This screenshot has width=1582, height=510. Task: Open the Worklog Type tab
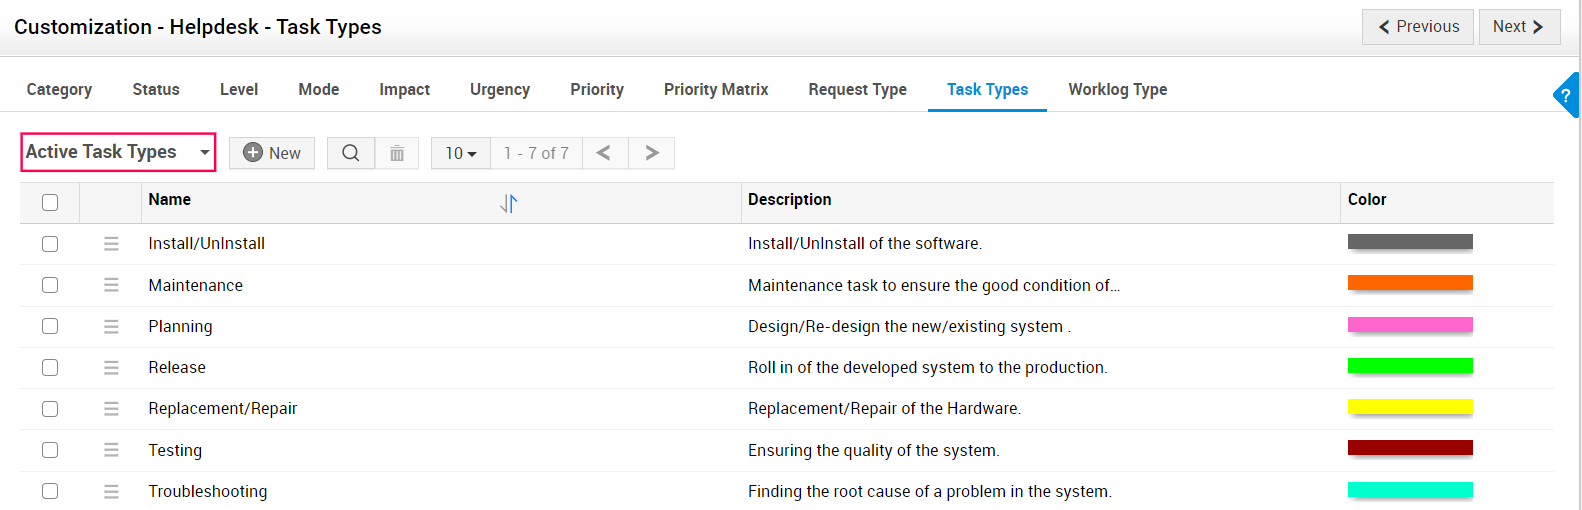[1118, 89]
